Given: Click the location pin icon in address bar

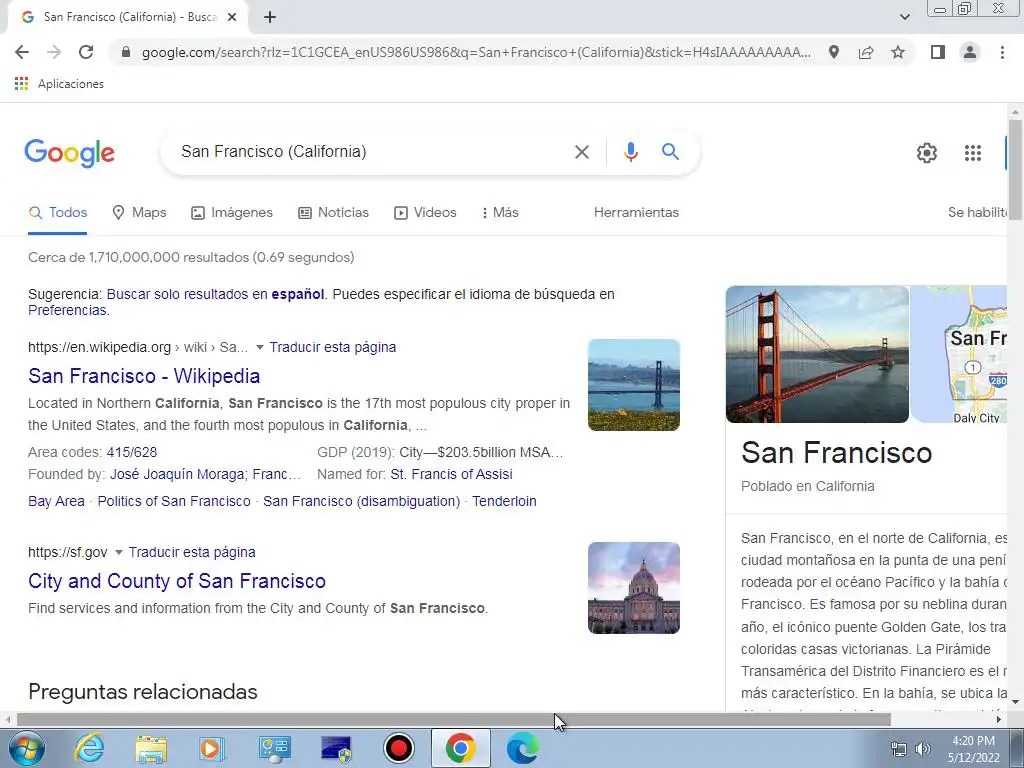Looking at the screenshot, I should (834, 52).
